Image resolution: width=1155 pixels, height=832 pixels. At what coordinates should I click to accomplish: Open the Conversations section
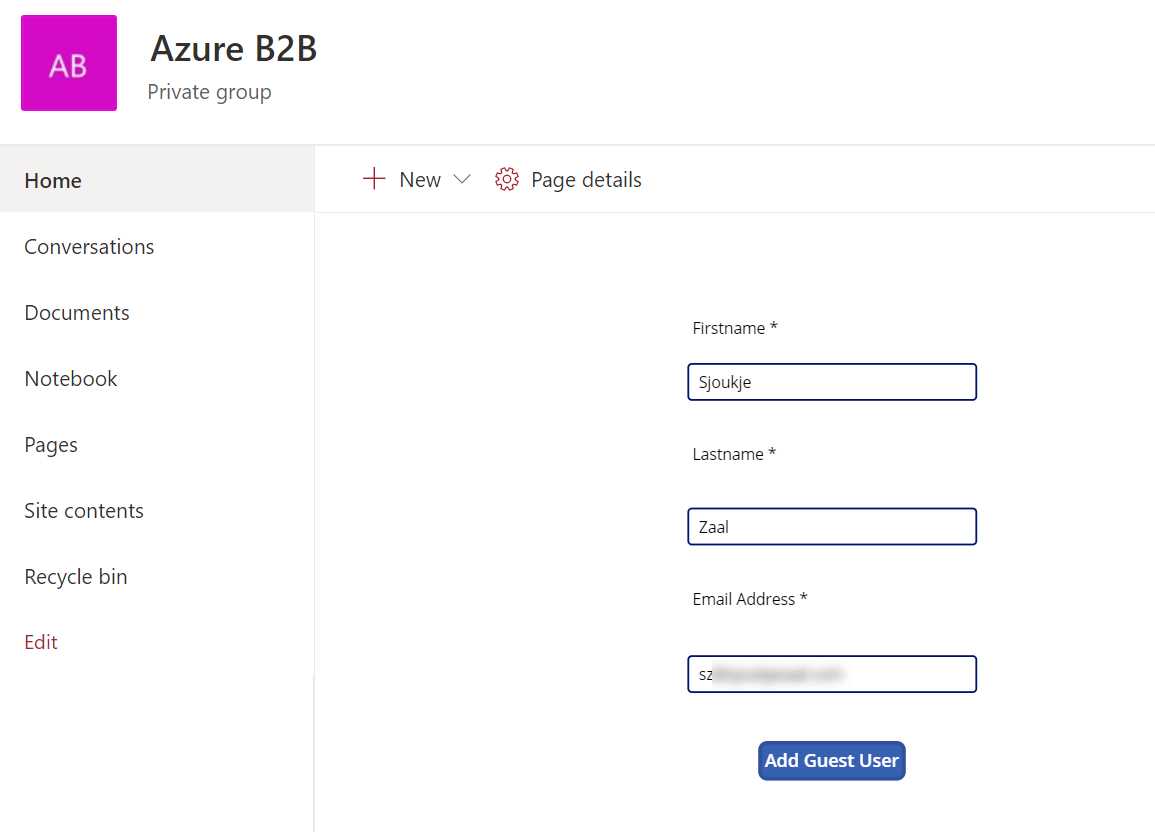click(x=89, y=246)
